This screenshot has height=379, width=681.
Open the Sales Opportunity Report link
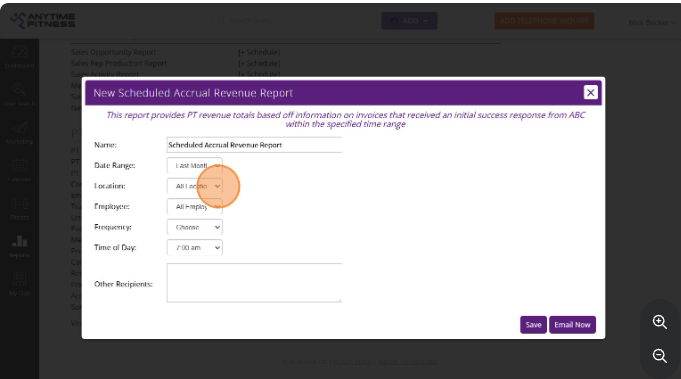(x=113, y=52)
